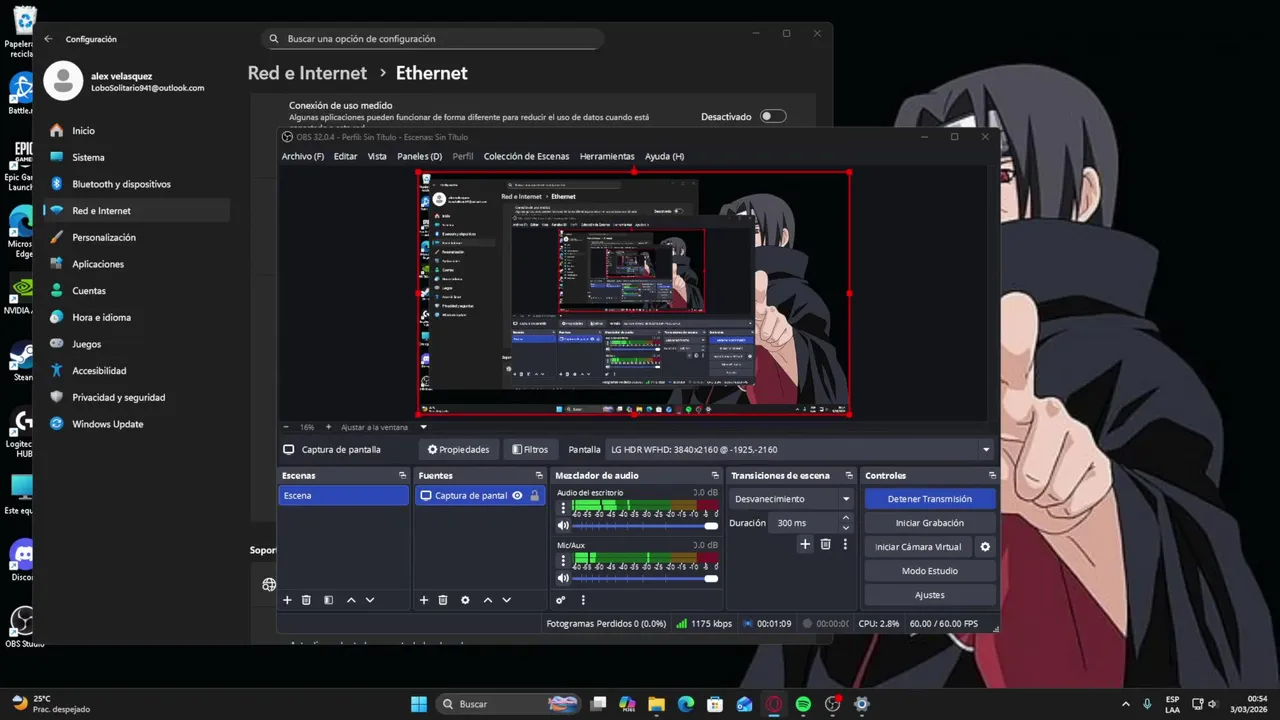Open Mic/Aux three-dot options
Viewport: 1280px width, 720px height.
563,561
